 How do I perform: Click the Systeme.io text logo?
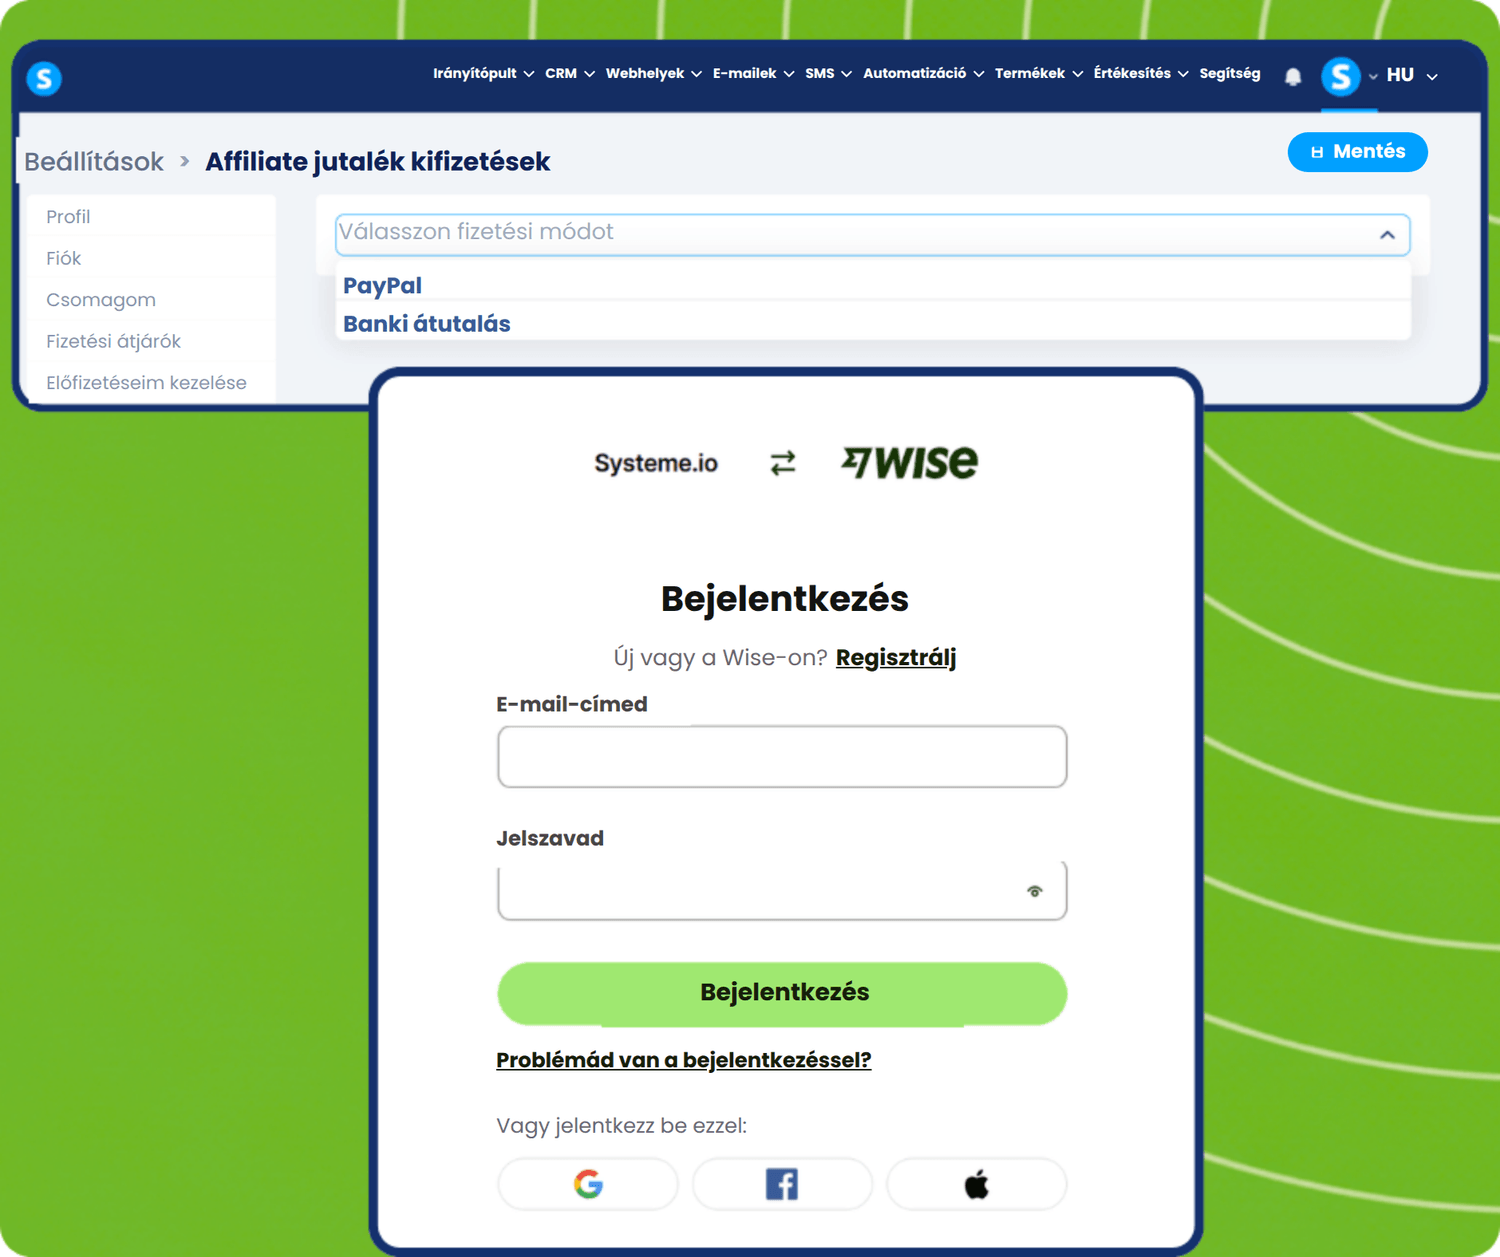tap(656, 463)
